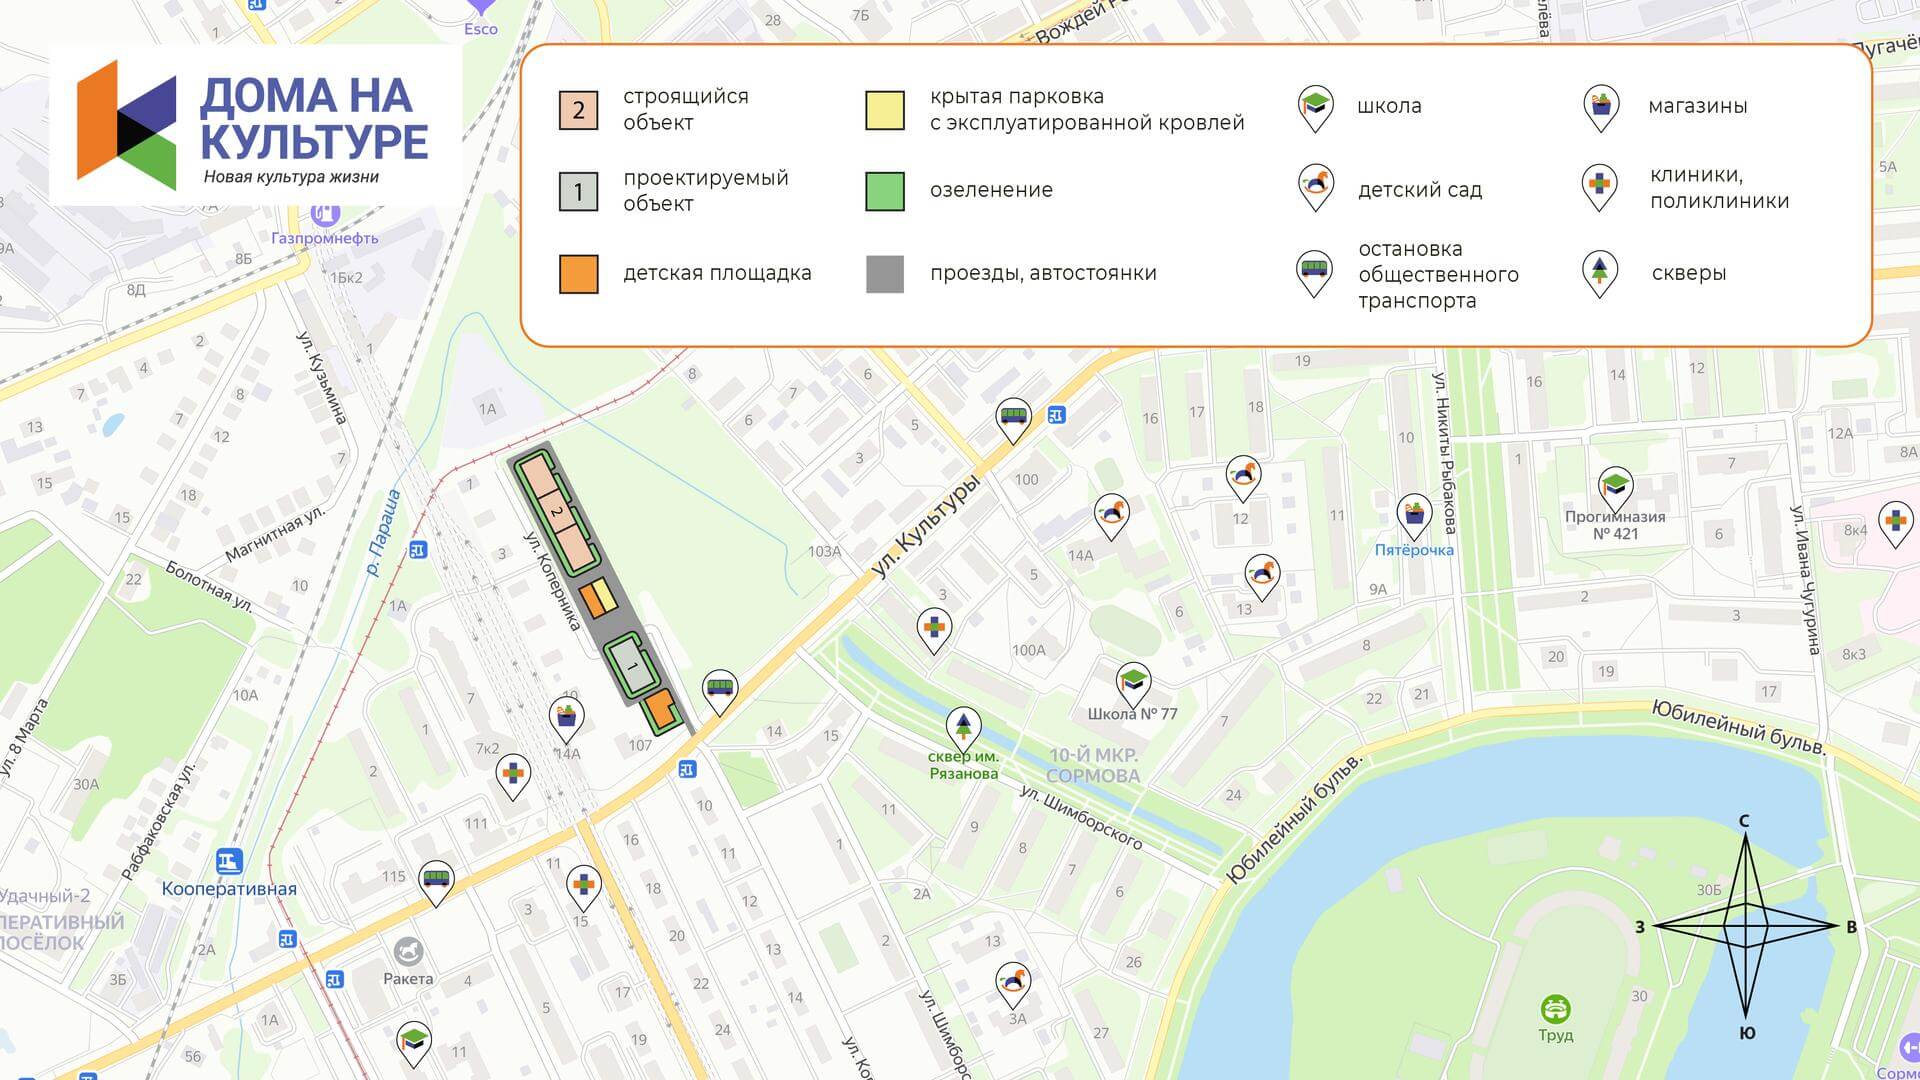The image size is (1920, 1080).
Task: Click the compass rose
Action: (1745, 927)
